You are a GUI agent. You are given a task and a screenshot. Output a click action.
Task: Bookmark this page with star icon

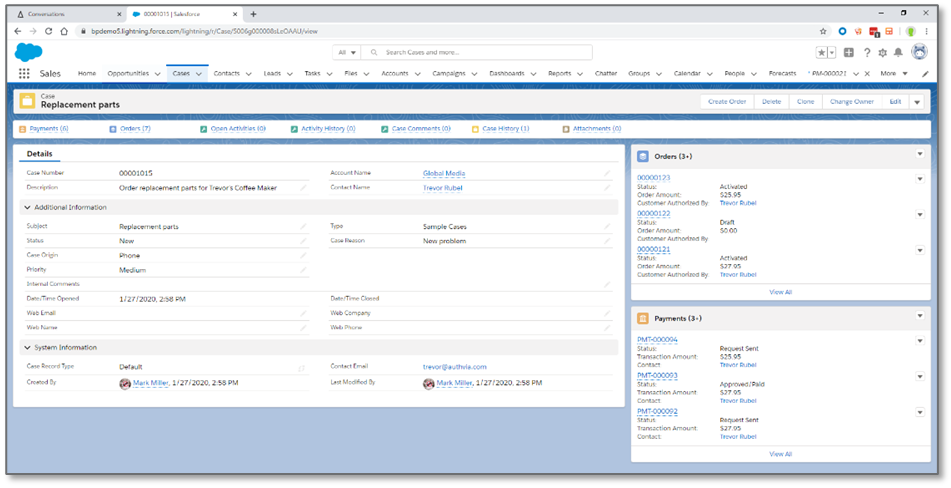(823, 32)
